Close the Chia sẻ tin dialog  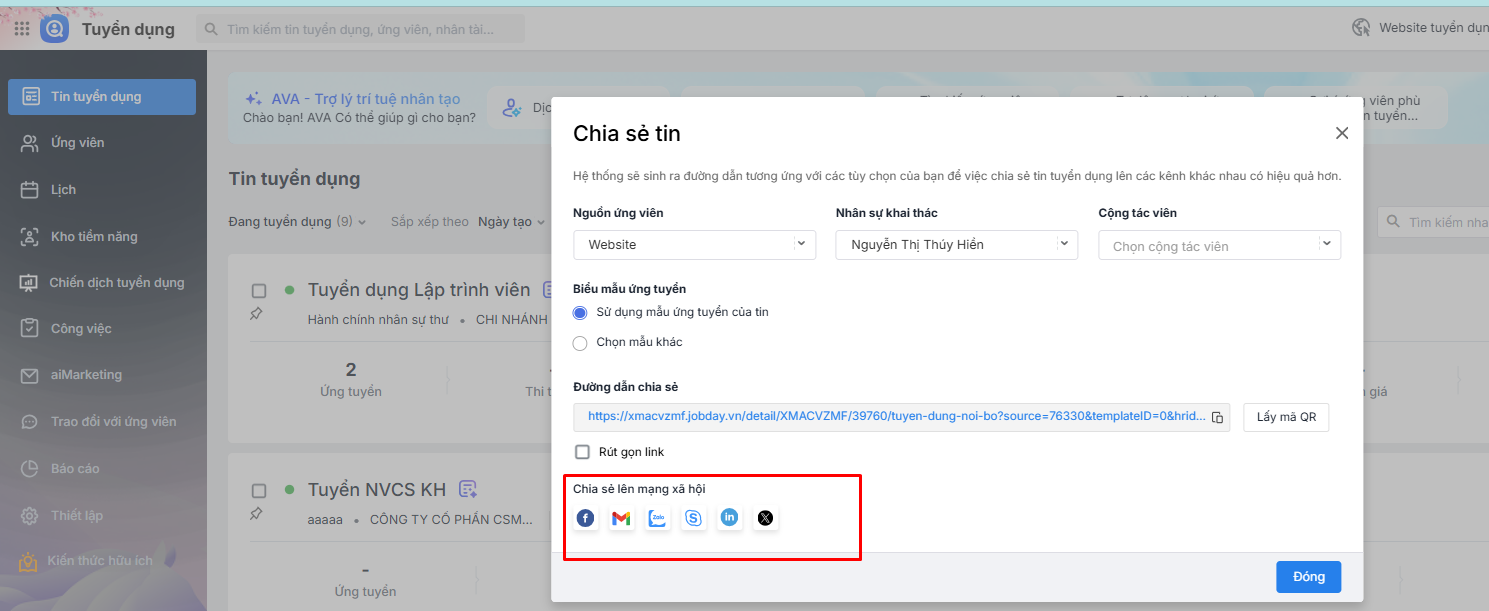pos(1342,133)
